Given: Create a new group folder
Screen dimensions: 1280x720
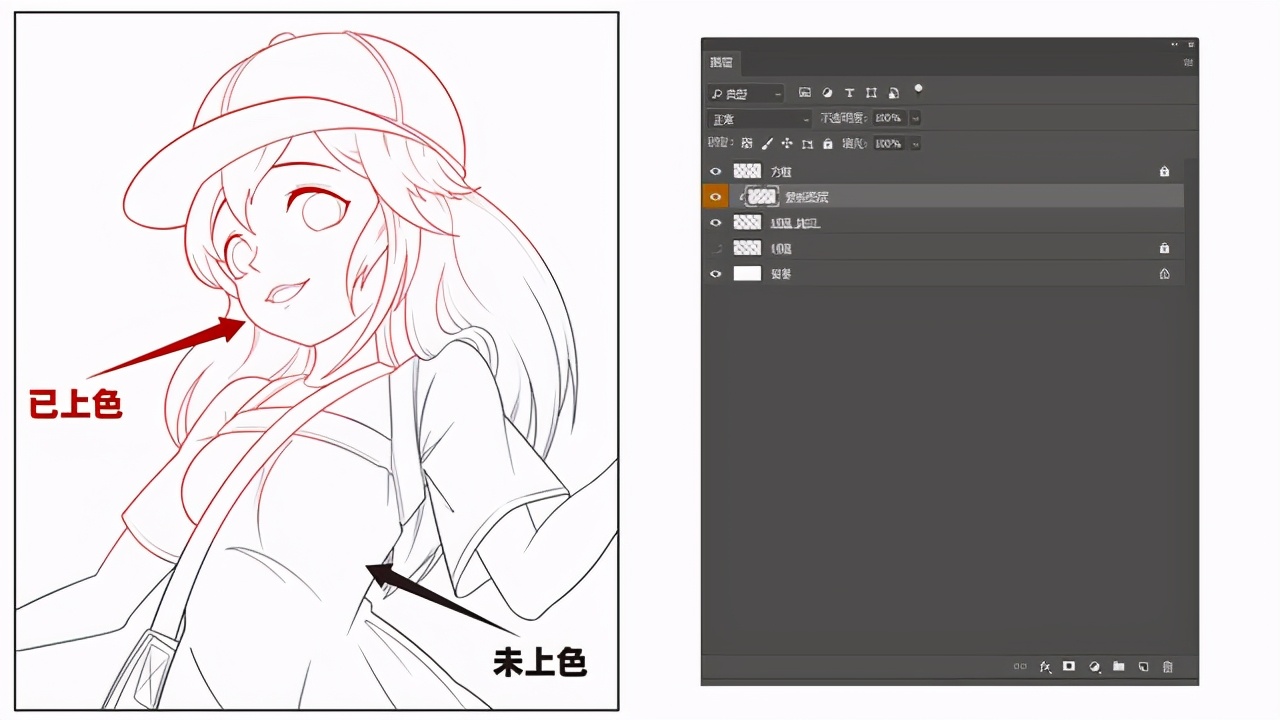Looking at the screenshot, I should click(1119, 666).
